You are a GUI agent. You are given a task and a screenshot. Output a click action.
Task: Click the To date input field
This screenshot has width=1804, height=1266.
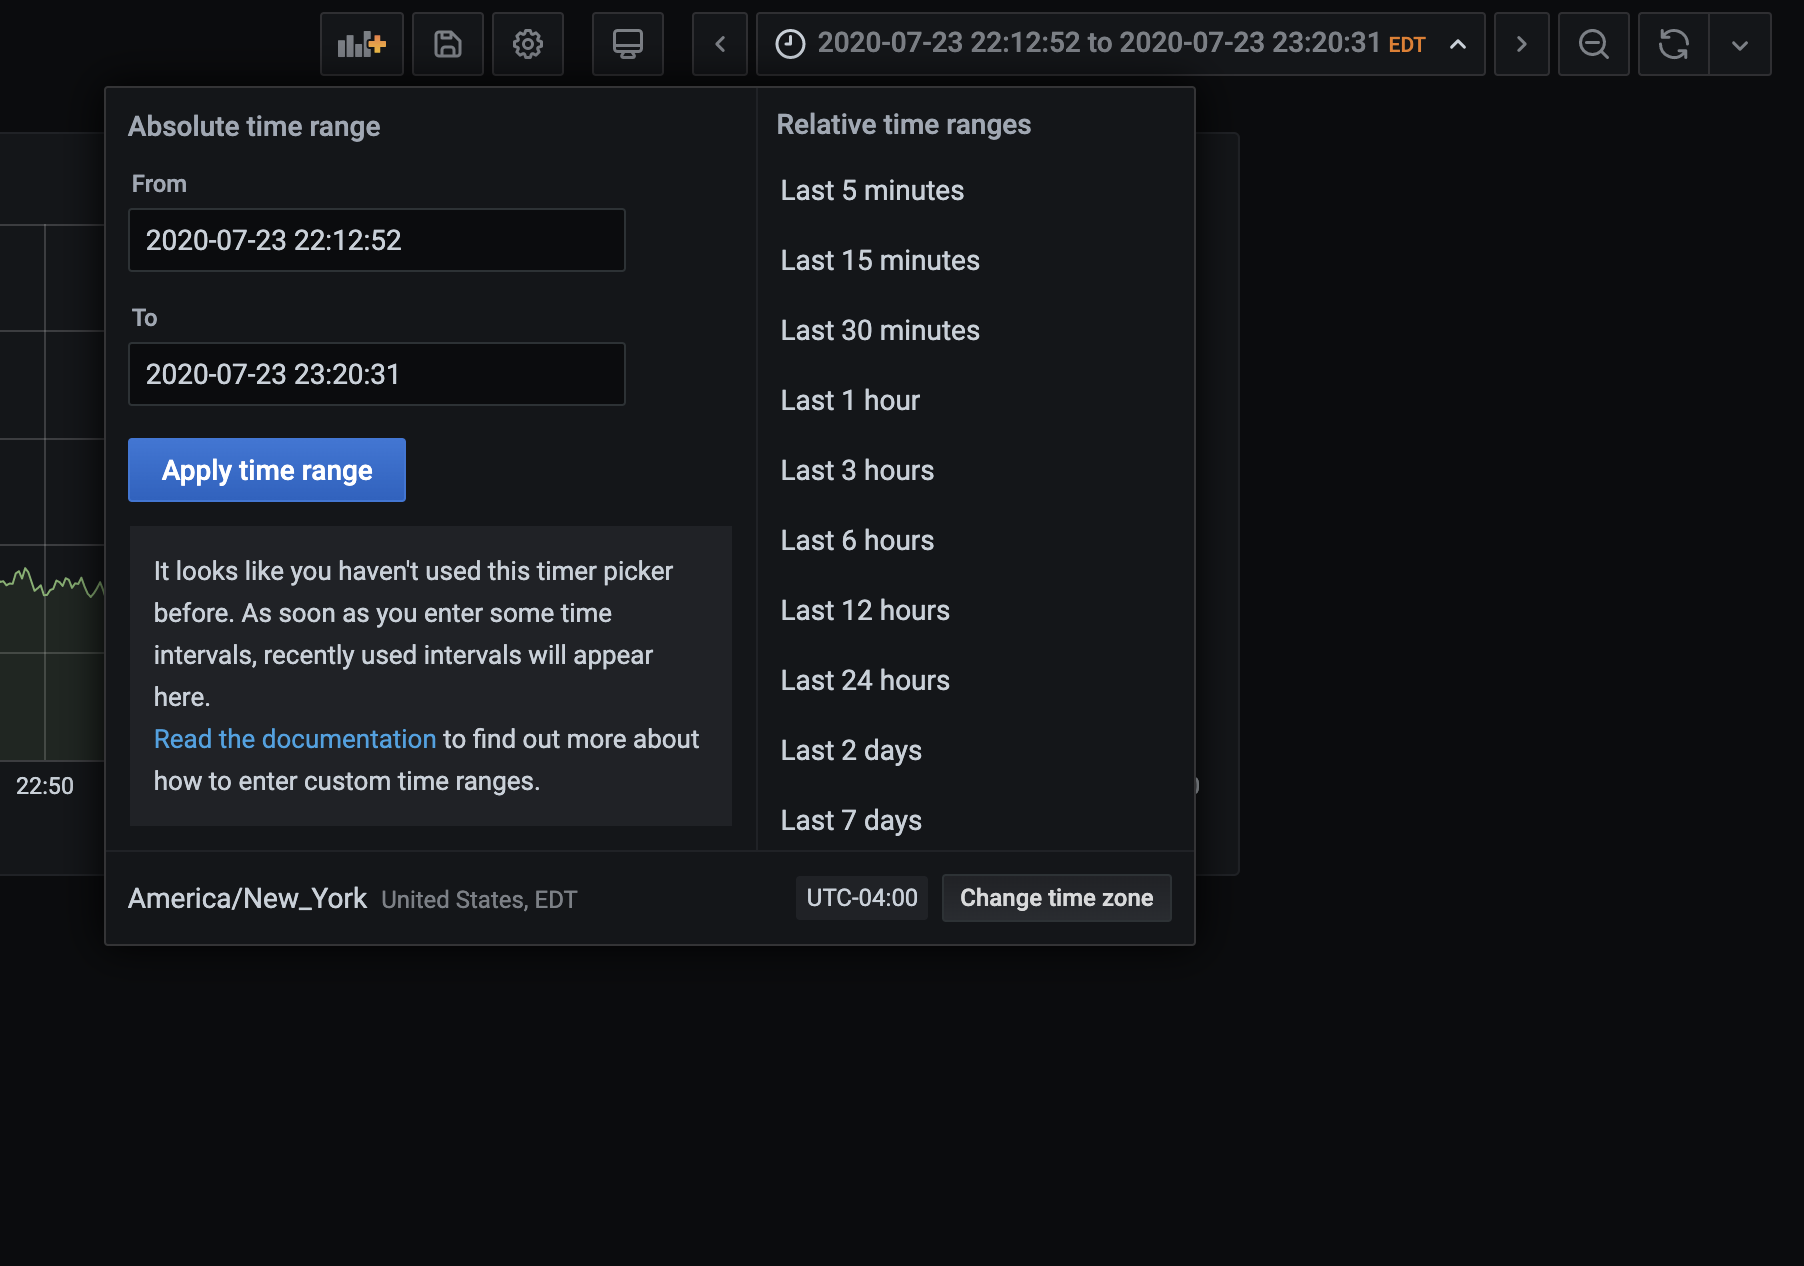coord(376,374)
